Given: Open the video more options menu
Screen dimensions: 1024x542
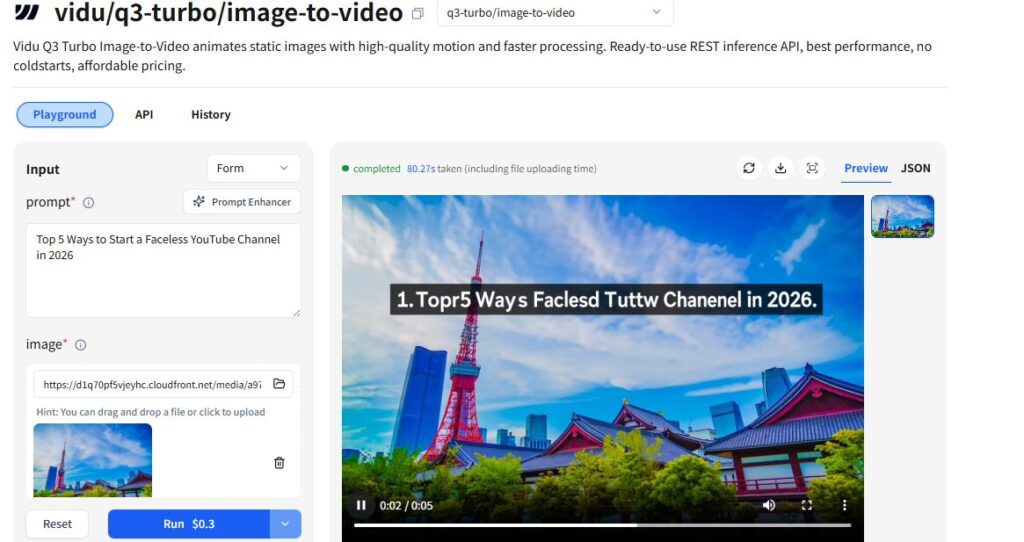Looking at the screenshot, I should pyautogui.click(x=844, y=506).
